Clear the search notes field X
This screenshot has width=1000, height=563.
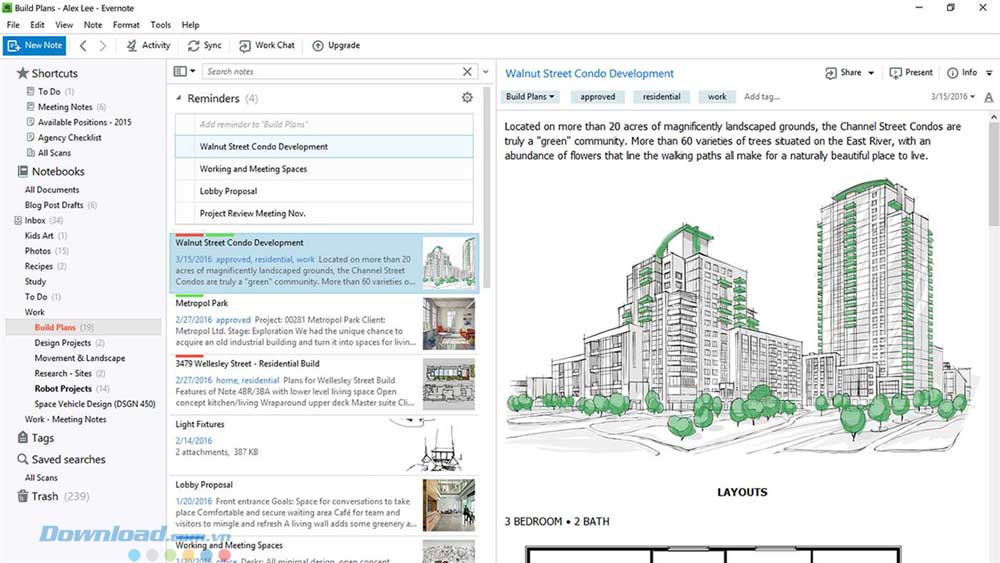467,71
